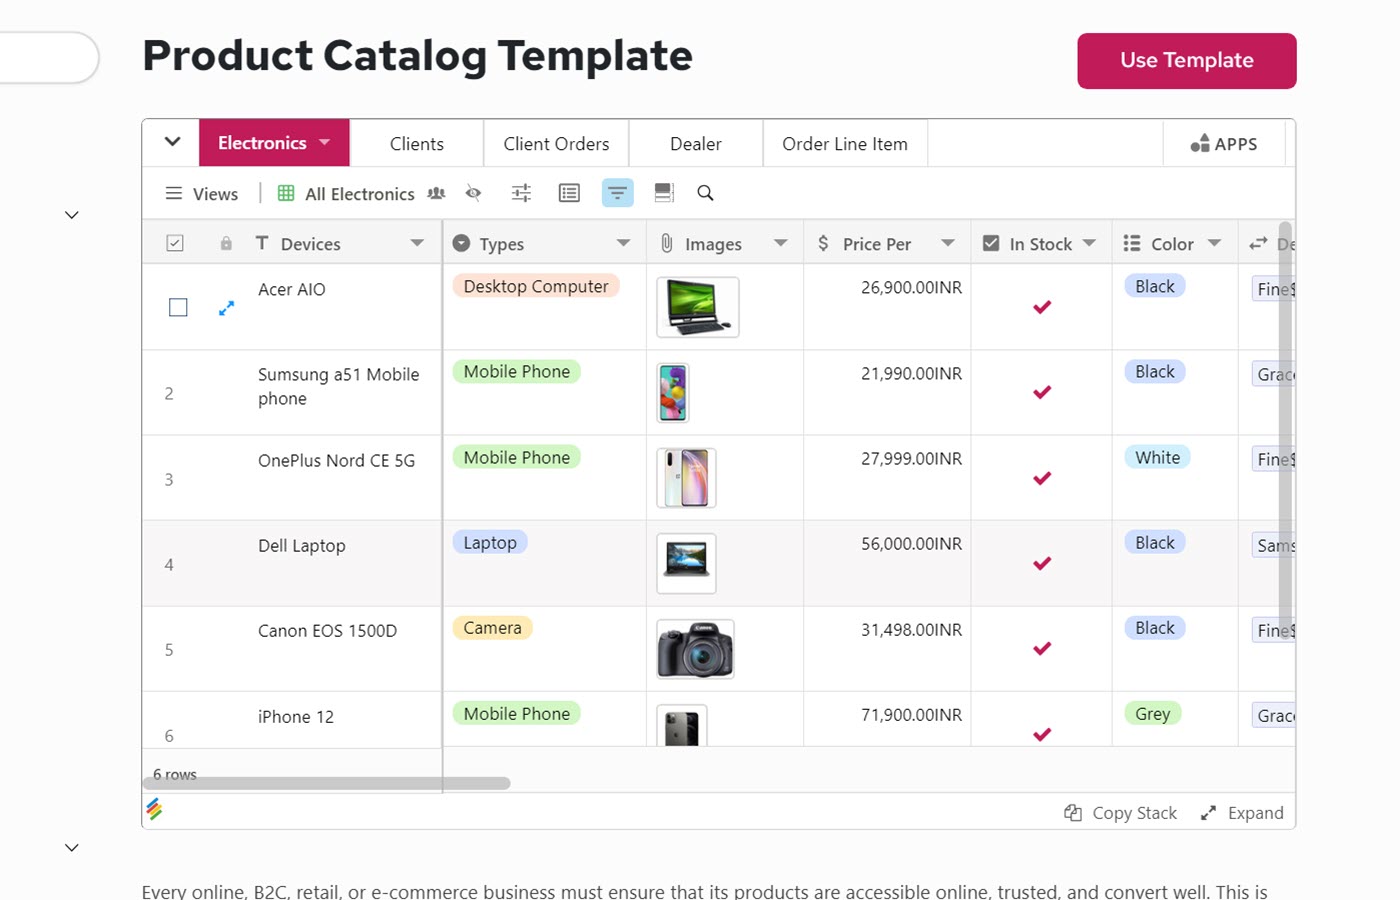
Task: Click the Images attachment paperclip icon
Action: [x=667, y=243]
